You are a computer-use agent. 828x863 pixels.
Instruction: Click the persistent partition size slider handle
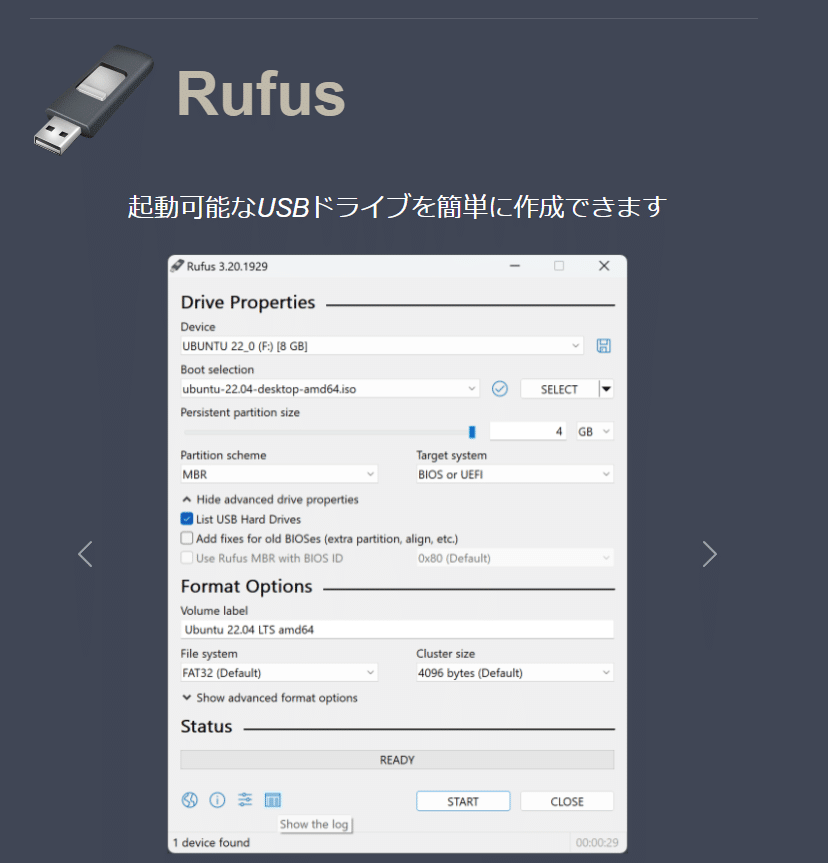pyautogui.click(x=472, y=432)
